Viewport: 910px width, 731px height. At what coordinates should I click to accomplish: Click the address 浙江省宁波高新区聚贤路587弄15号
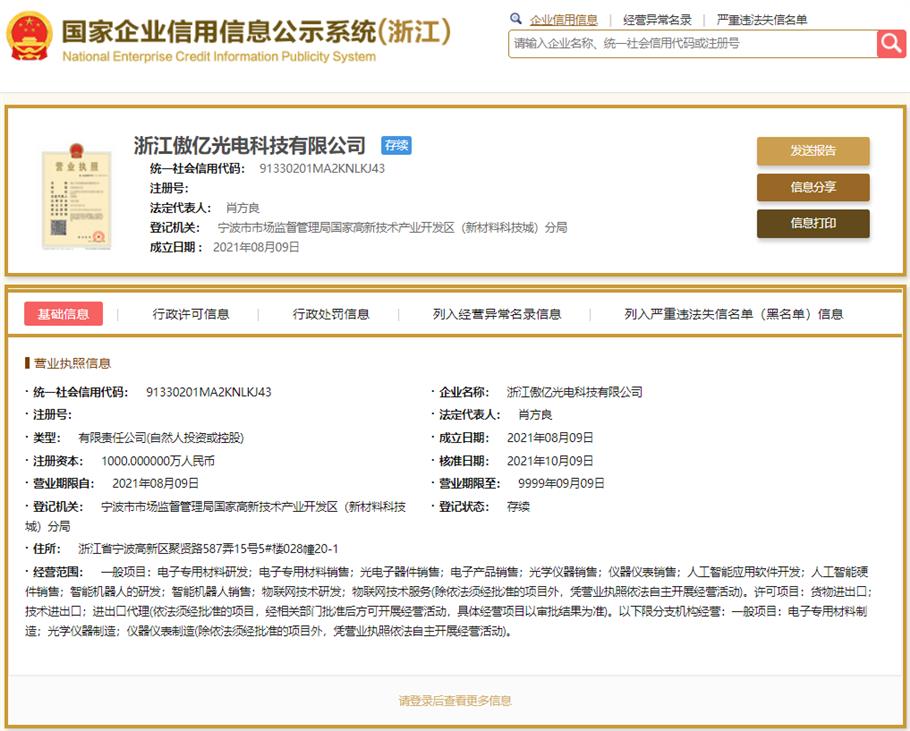pos(171,549)
